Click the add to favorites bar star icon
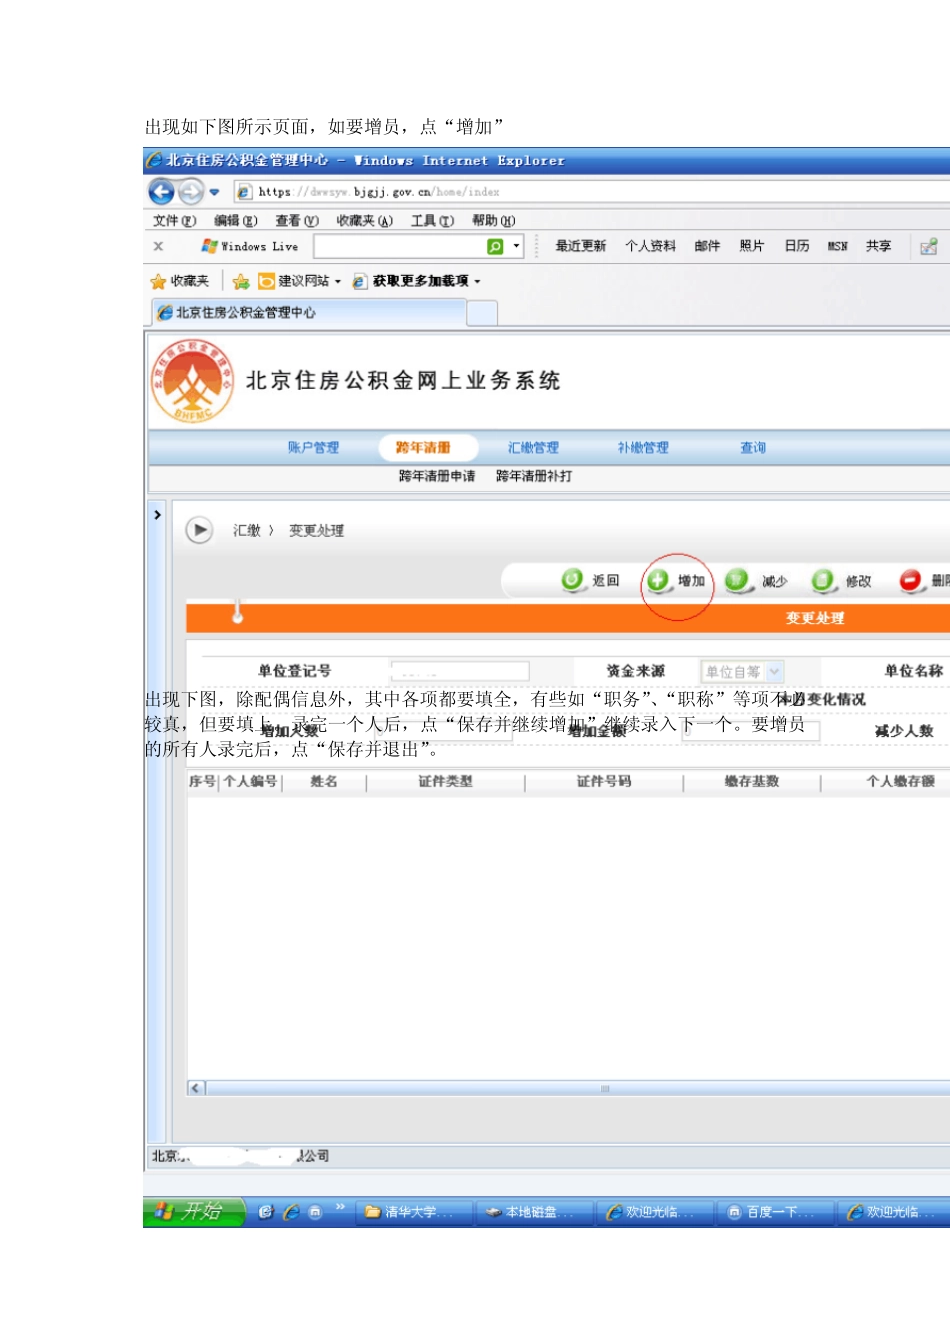This screenshot has width=950, height=1344. pos(241,281)
